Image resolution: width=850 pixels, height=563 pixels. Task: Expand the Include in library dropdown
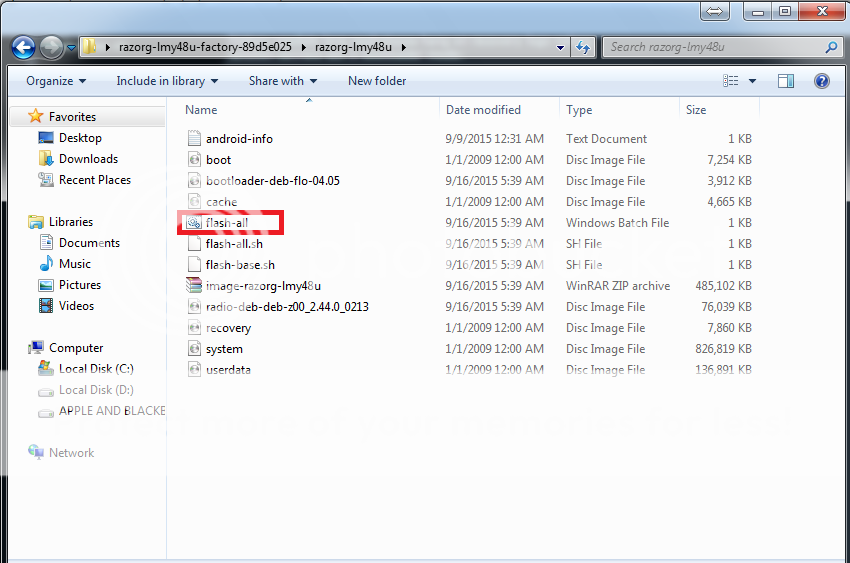pos(168,81)
